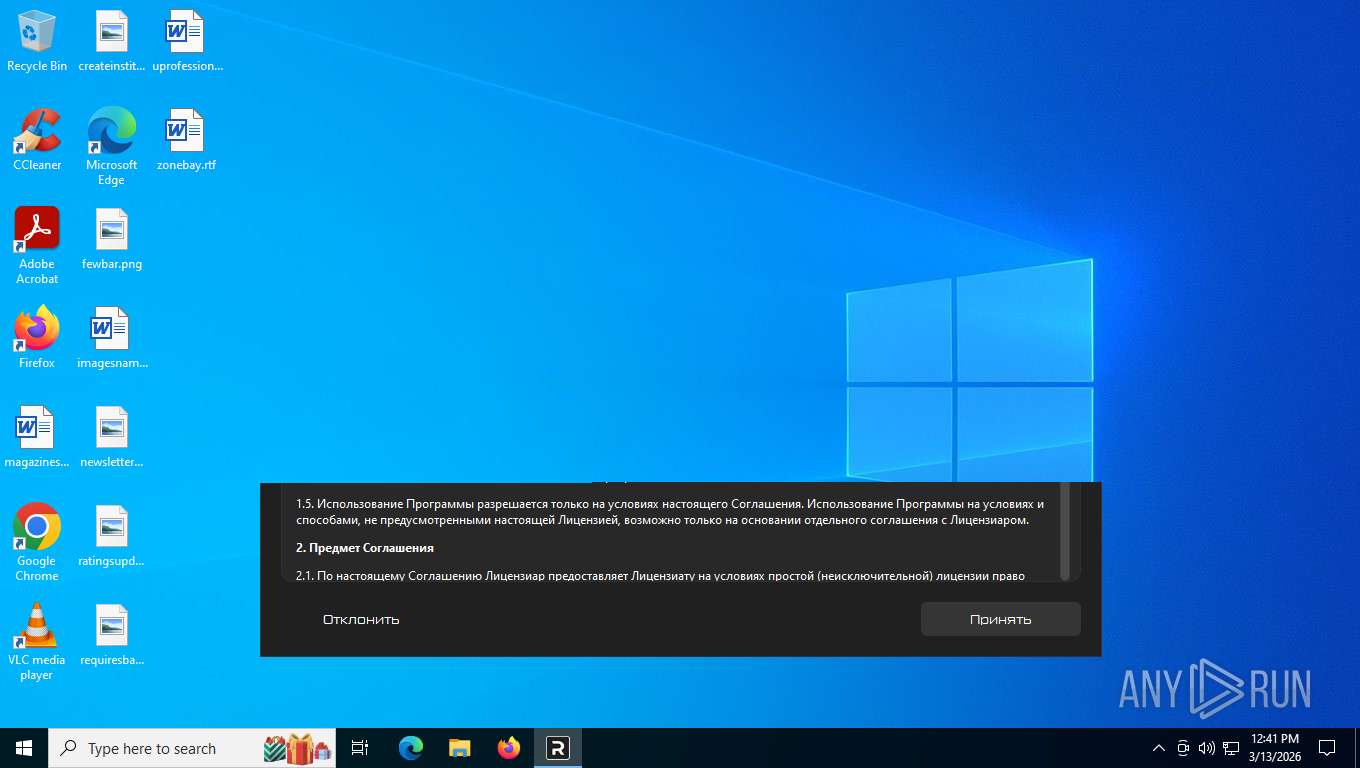Click the Meet Now camera tray icon
Image resolution: width=1360 pixels, height=768 pixels.
tap(1183, 748)
